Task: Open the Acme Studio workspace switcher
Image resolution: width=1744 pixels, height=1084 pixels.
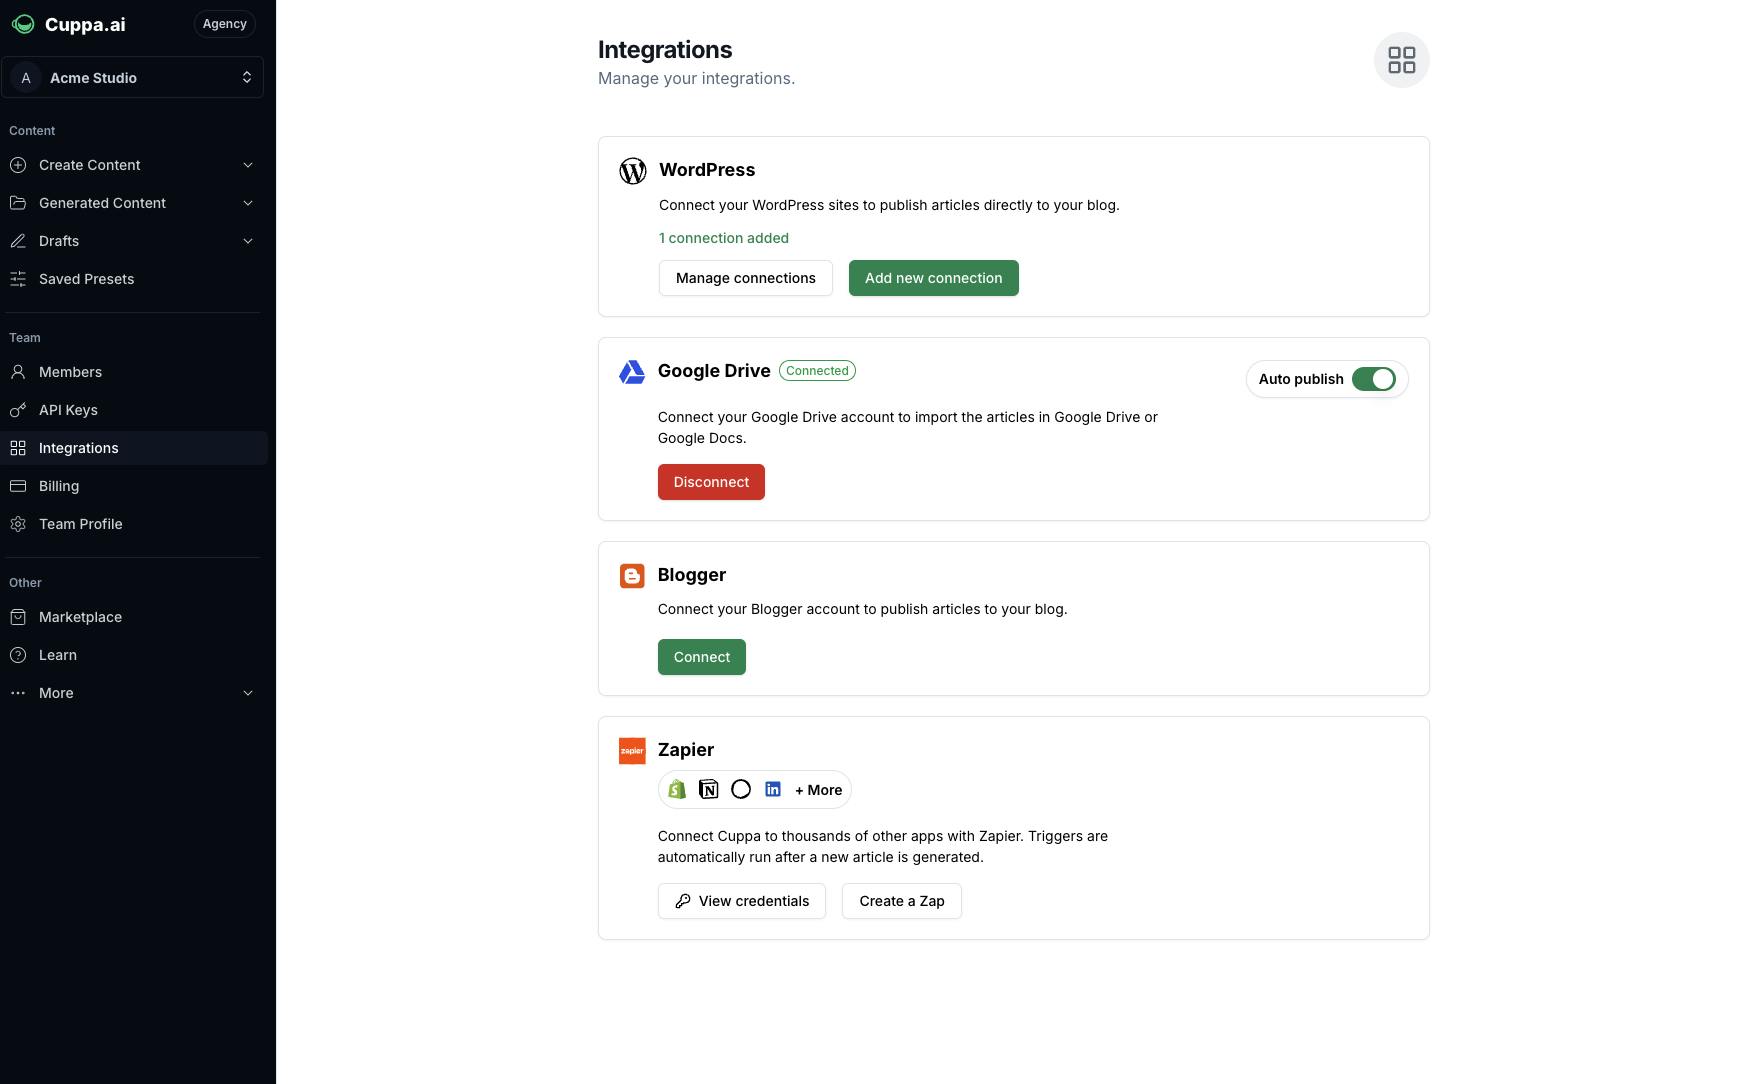Action: tap(133, 77)
